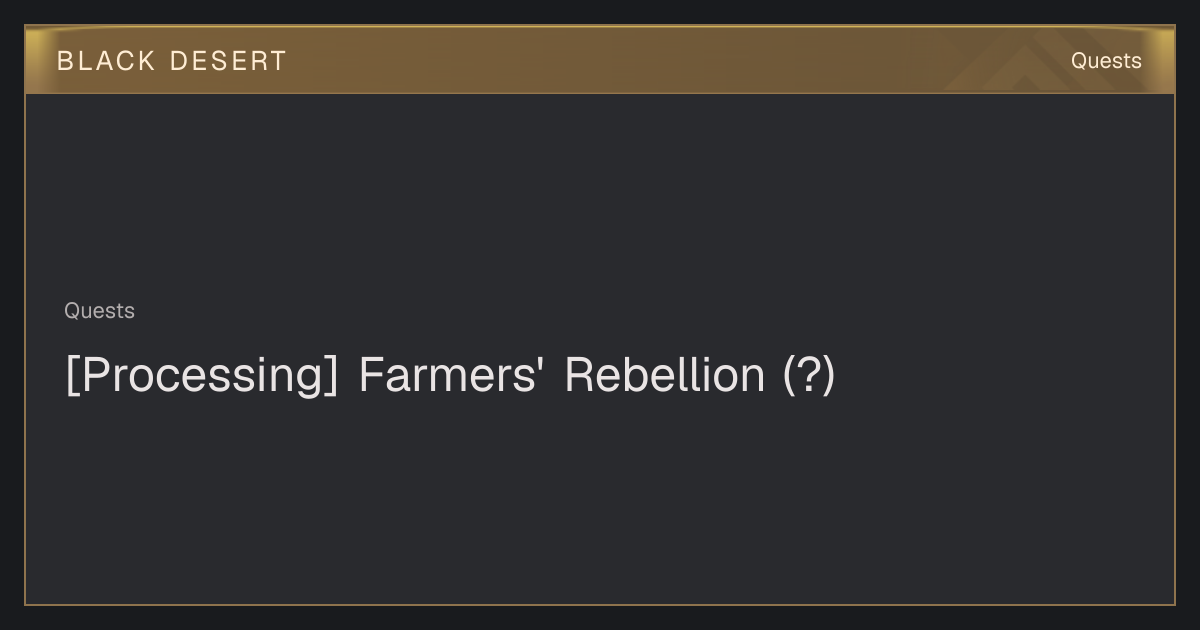This screenshot has width=1200, height=630.
Task: Click empty gold banner area beside the logo
Action: click(600, 61)
